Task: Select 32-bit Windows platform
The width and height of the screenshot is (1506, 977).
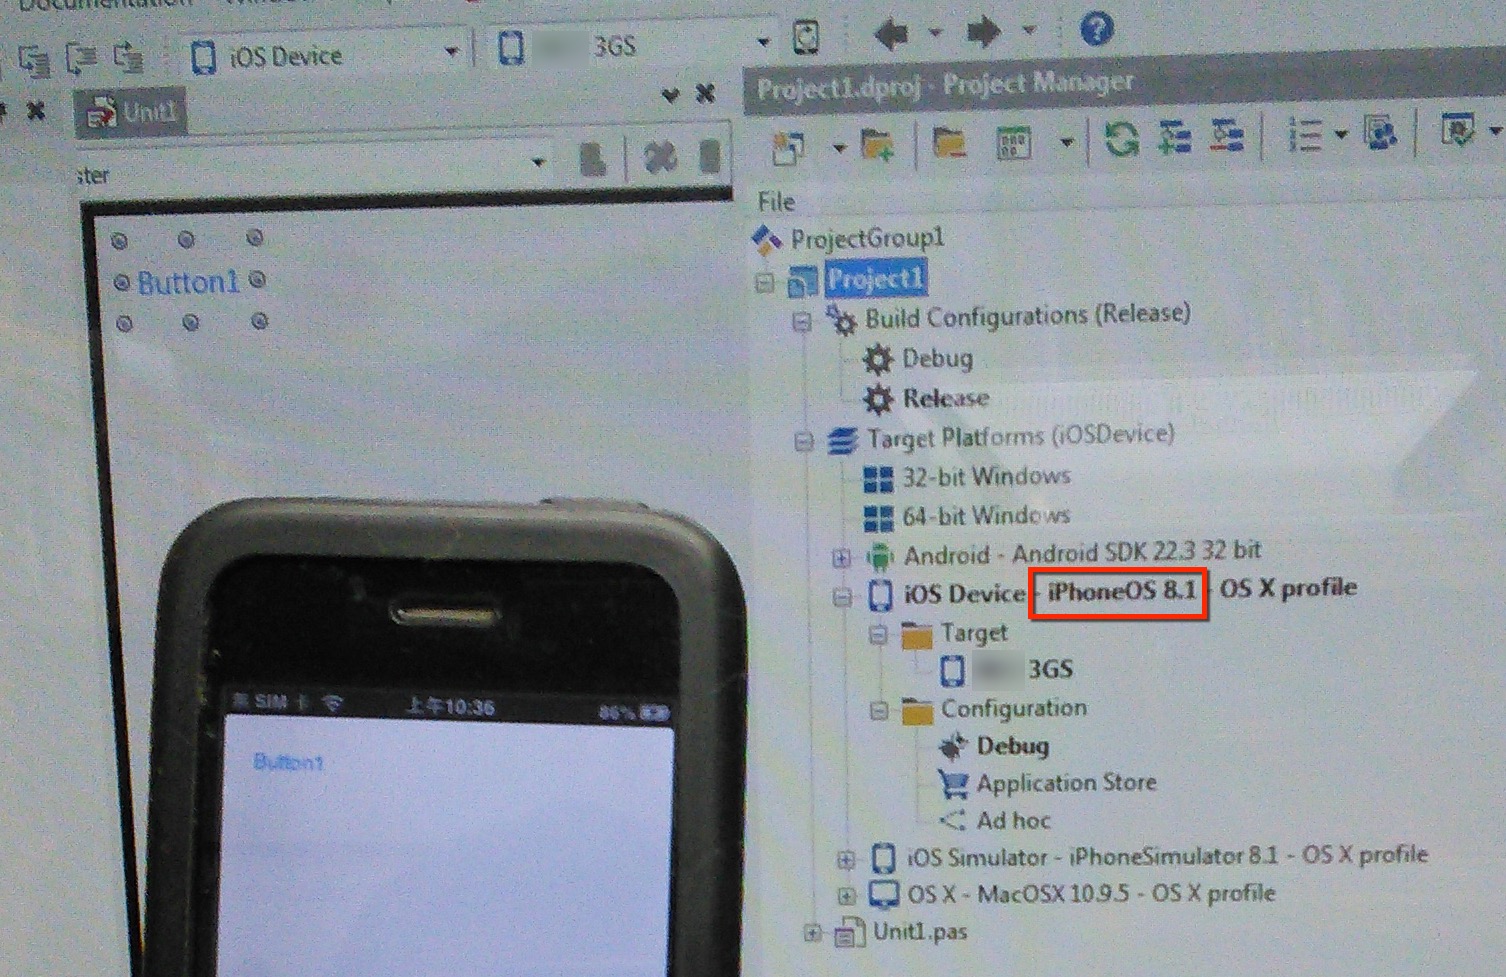Action: 986,476
